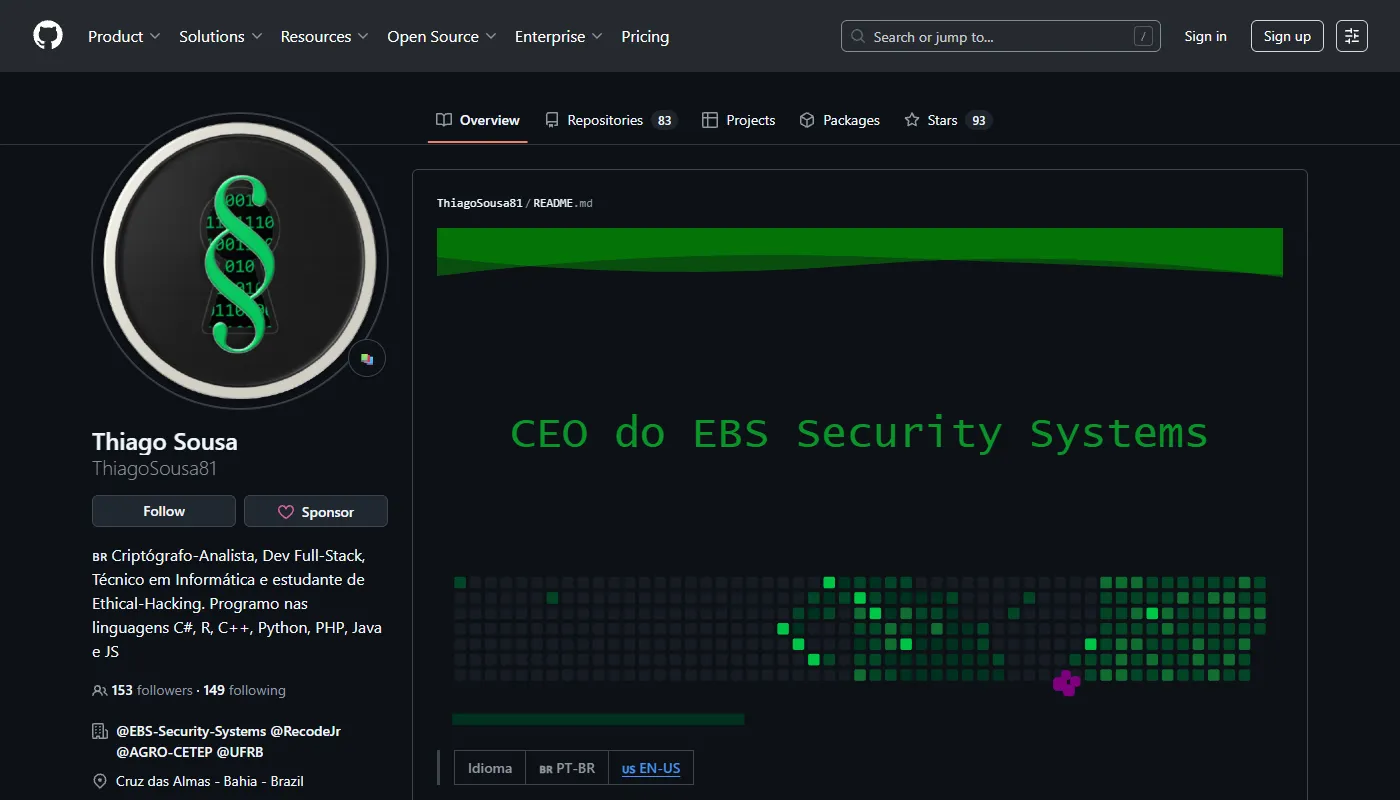The width and height of the screenshot is (1400, 800).
Task: Click the green wave header banner image
Action: (860, 252)
